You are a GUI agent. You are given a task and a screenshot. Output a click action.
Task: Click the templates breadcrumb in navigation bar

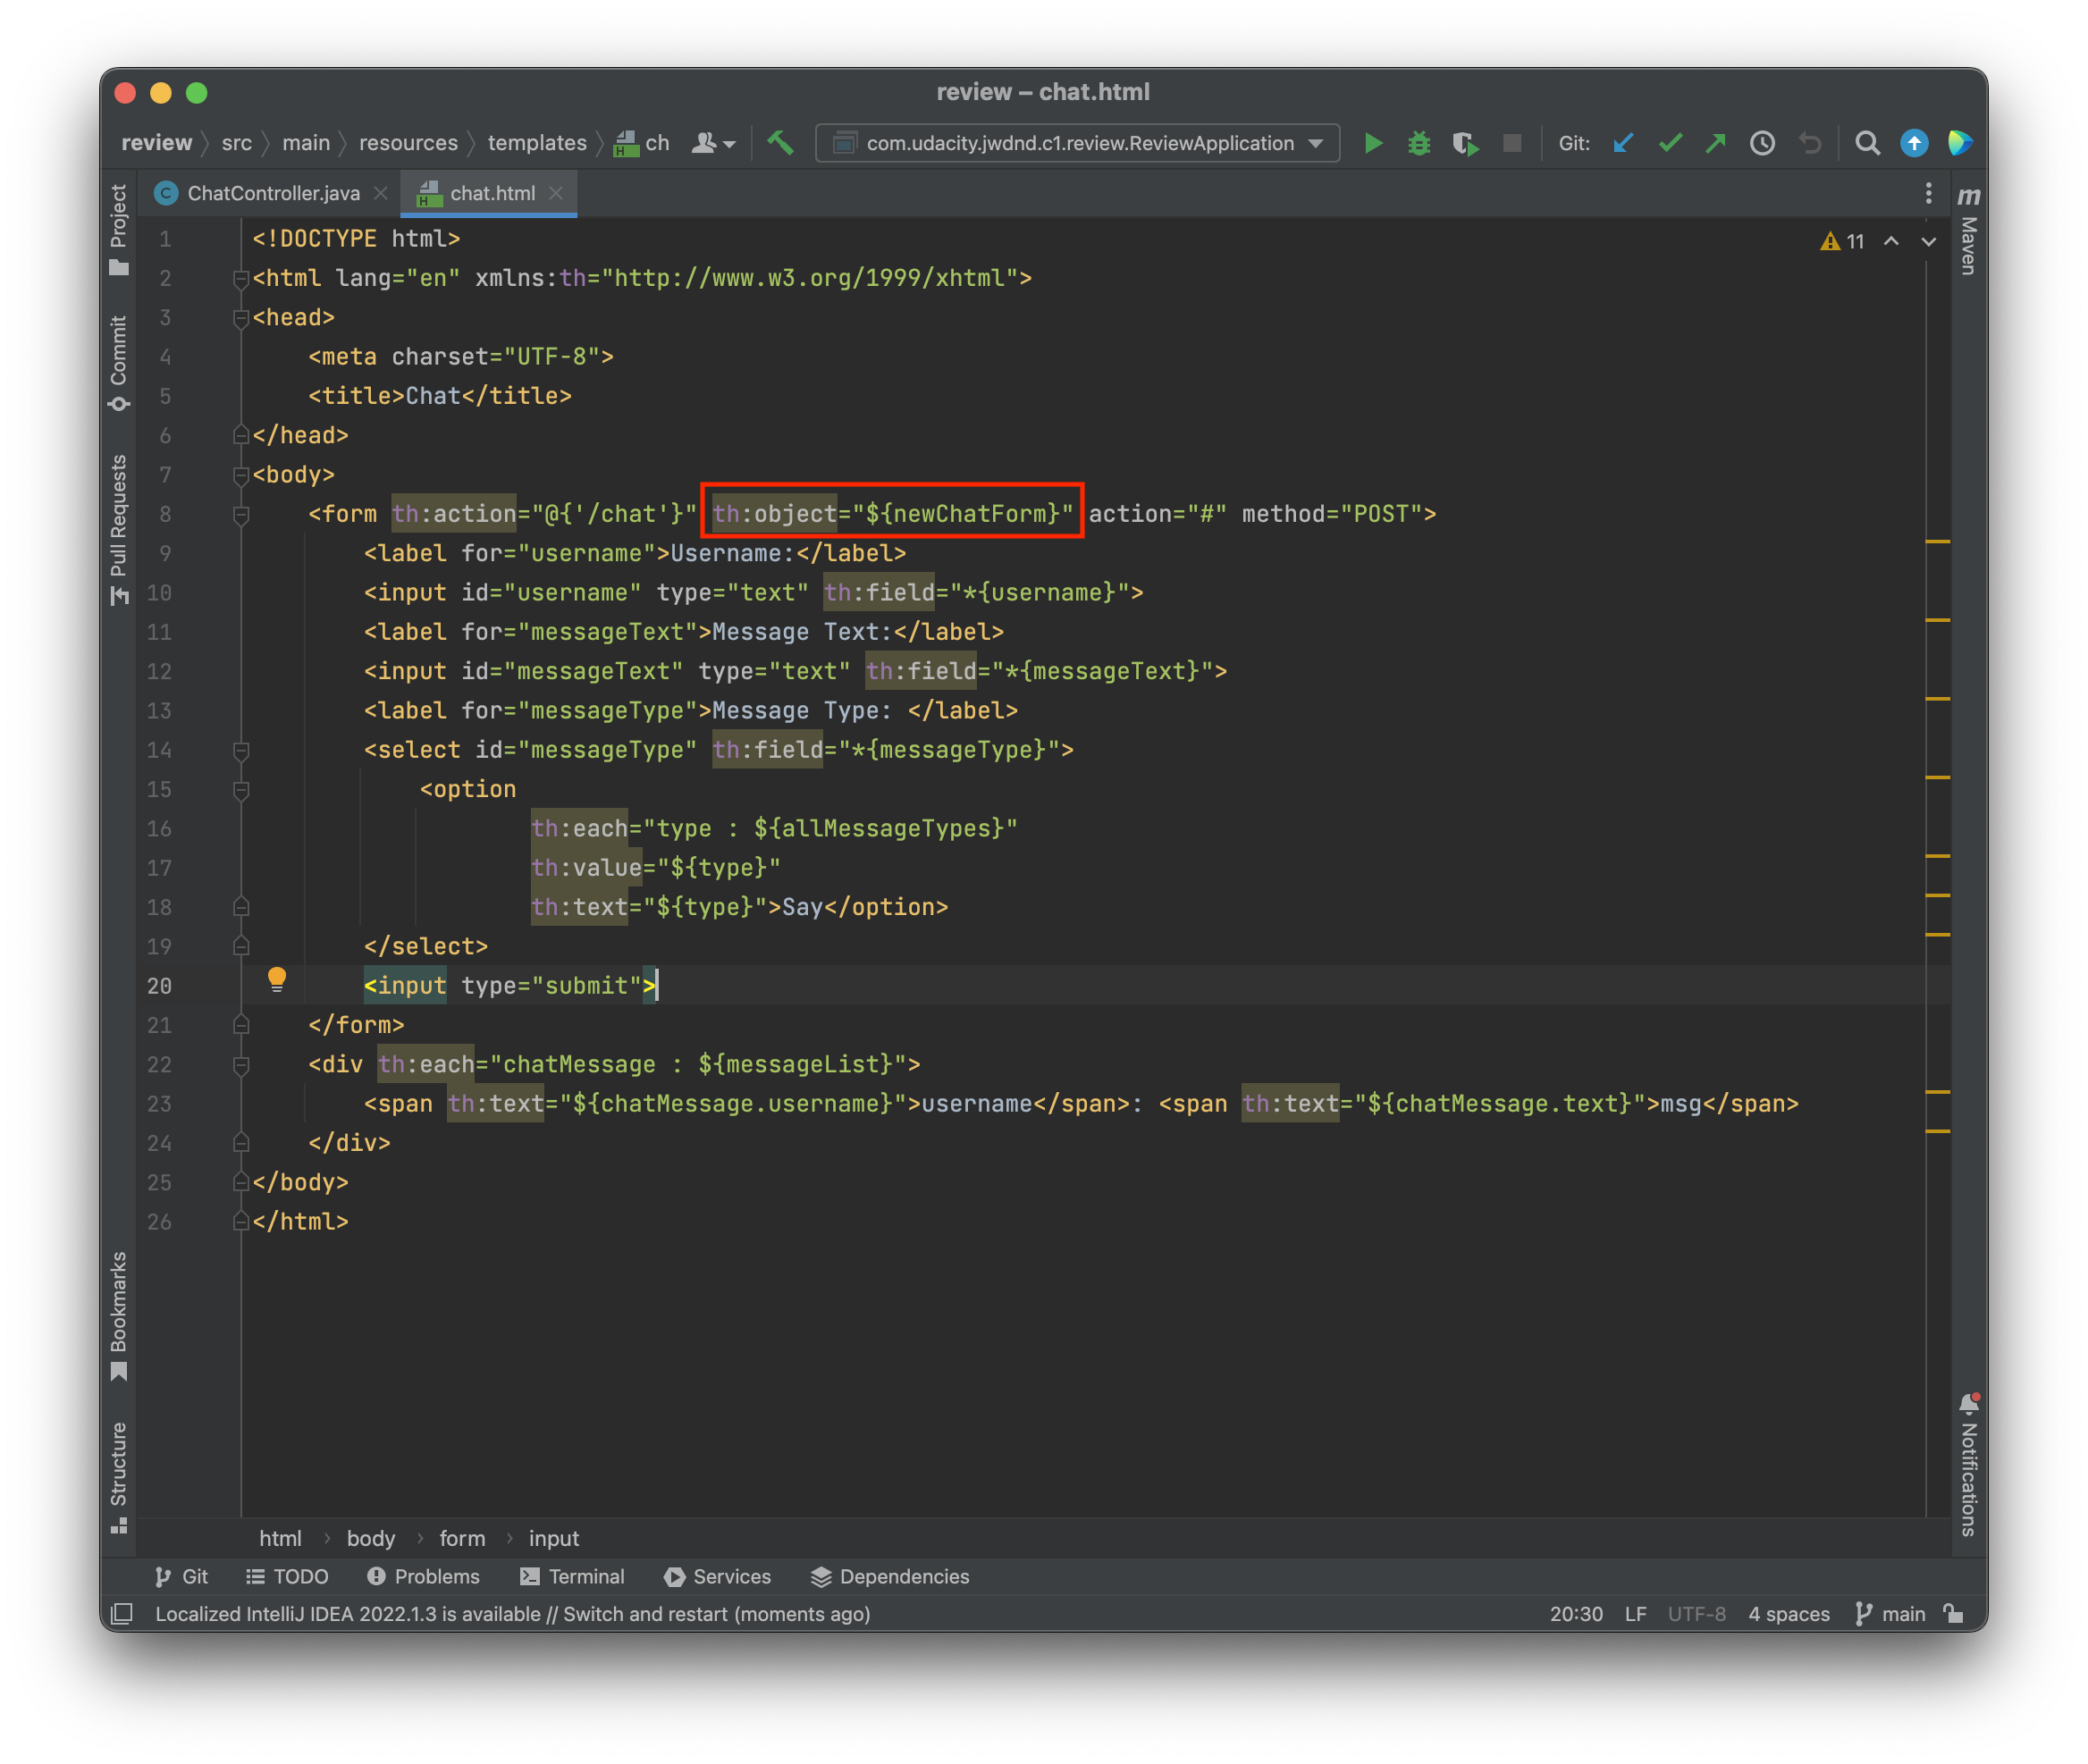coord(537,143)
